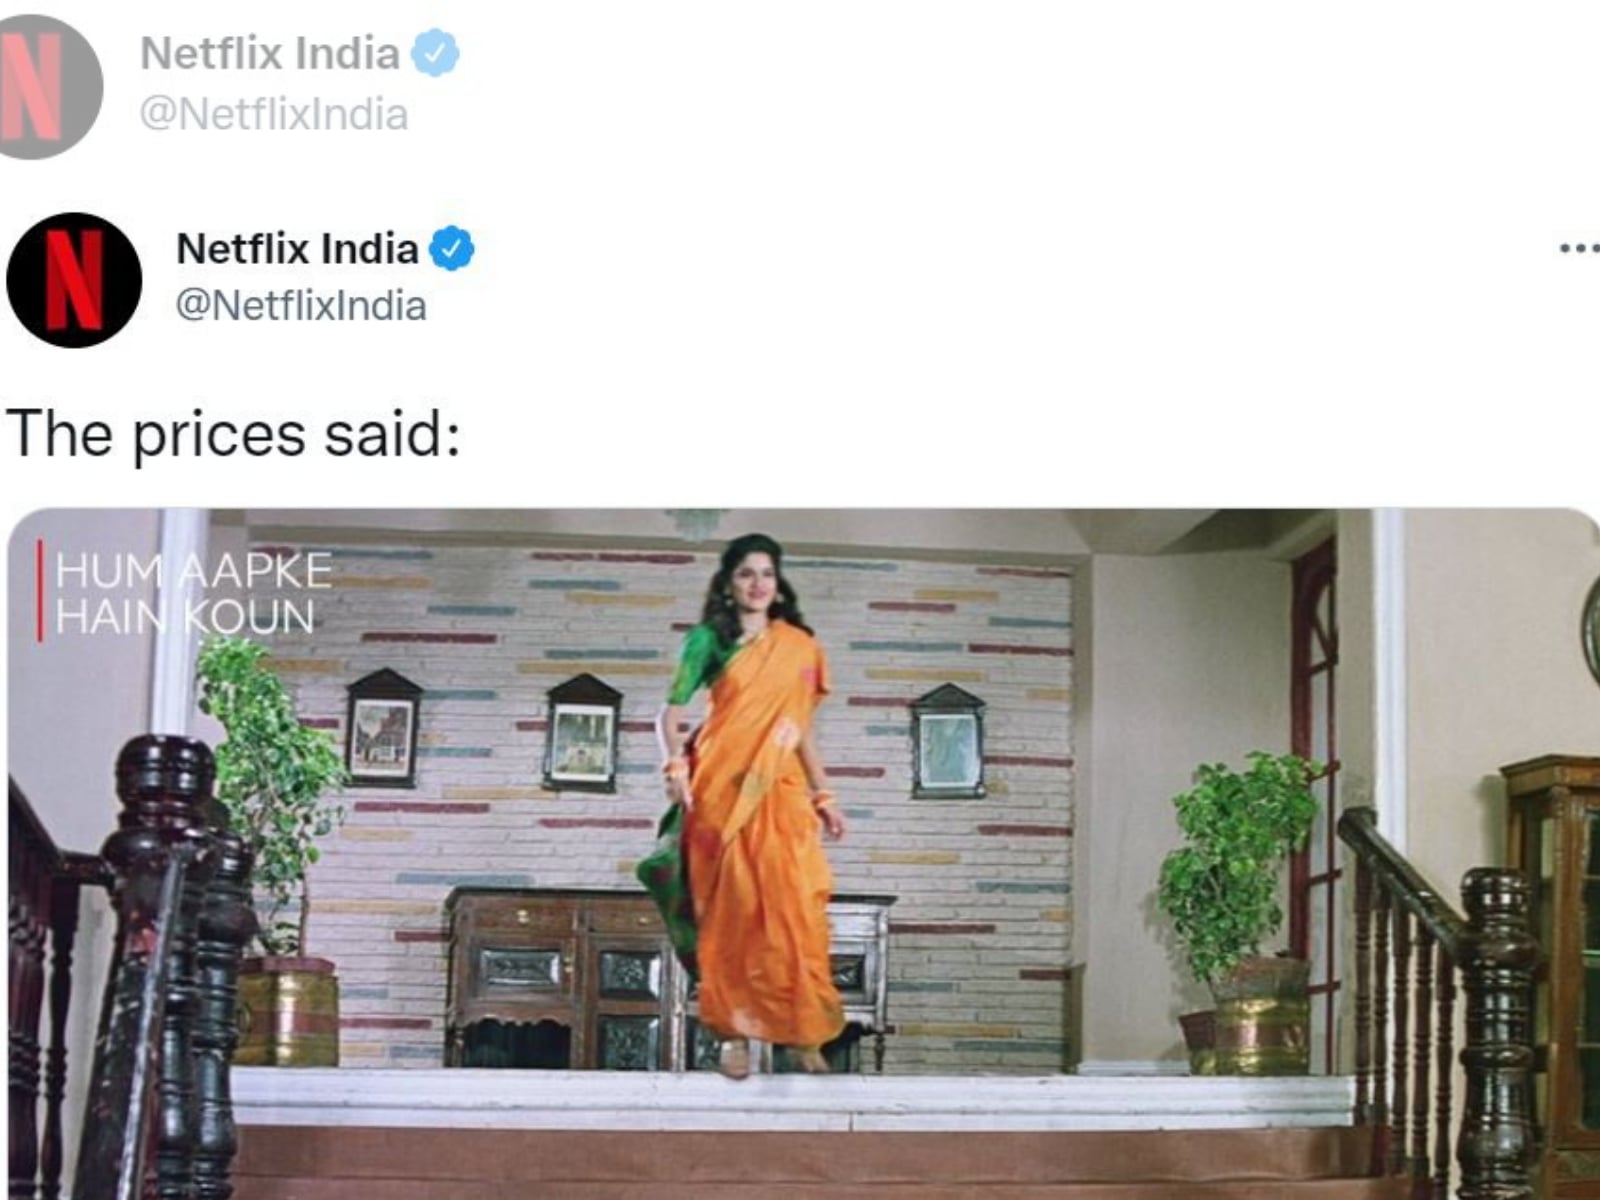Click the right staircase railing post
The height and width of the screenshot is (1200, 1600).
[x=1498, y=1032]
